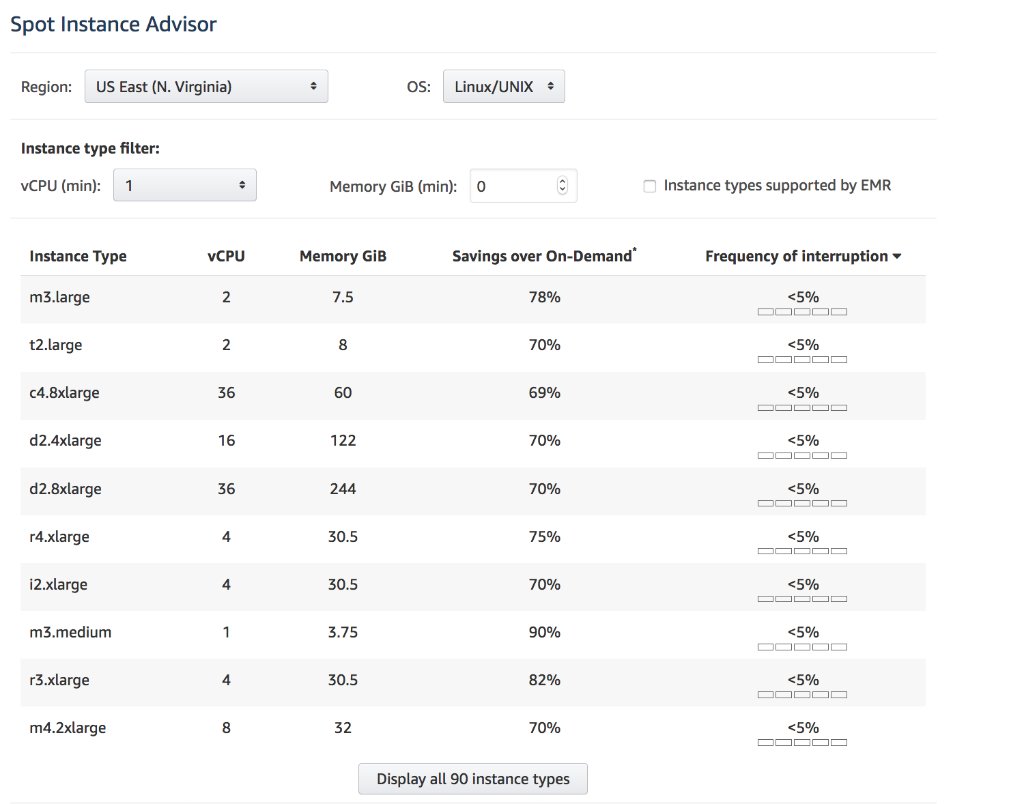This screenshot has width=1024, height=804.
Task: Select the m4.2xlarge instance name
Action: click(x=67, y=728)
